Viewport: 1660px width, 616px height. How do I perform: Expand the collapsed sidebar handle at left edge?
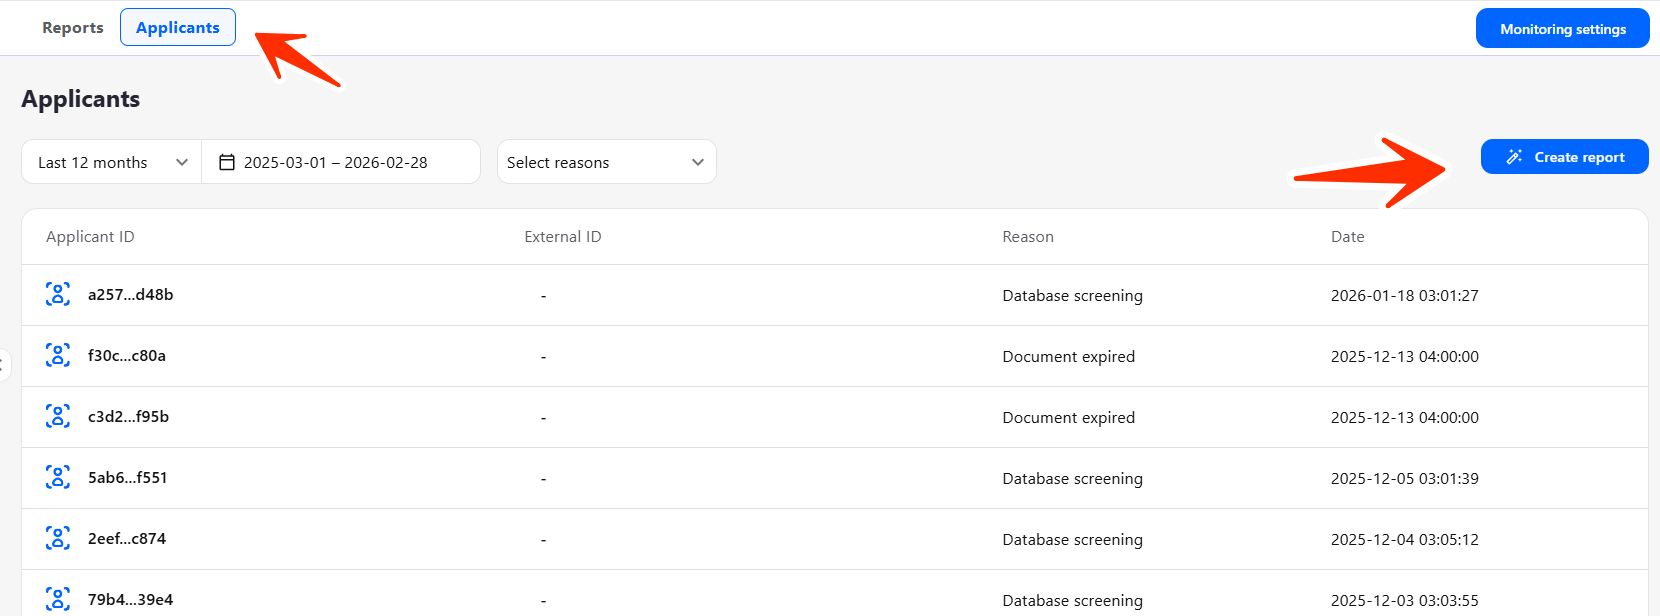(x=4, y=364)
